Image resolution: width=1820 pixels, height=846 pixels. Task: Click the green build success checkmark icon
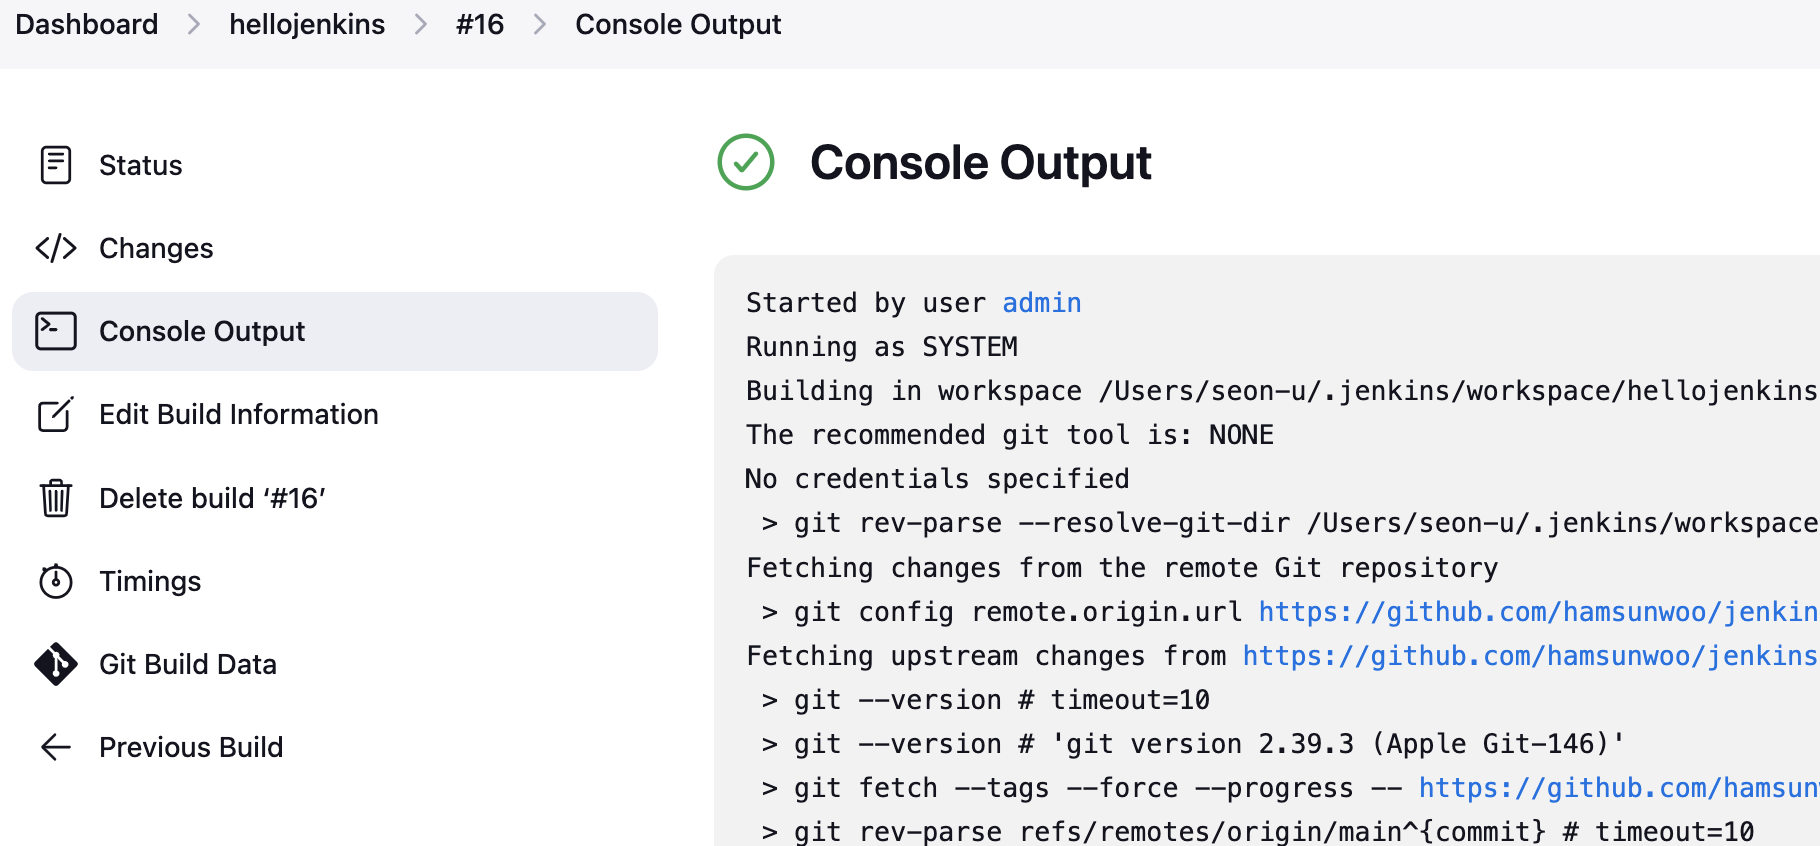[746, 162]
